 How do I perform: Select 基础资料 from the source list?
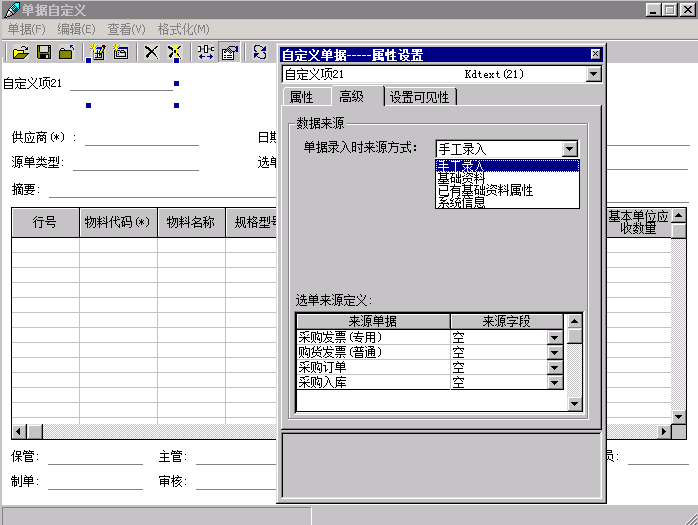click(x=461, y=178)
